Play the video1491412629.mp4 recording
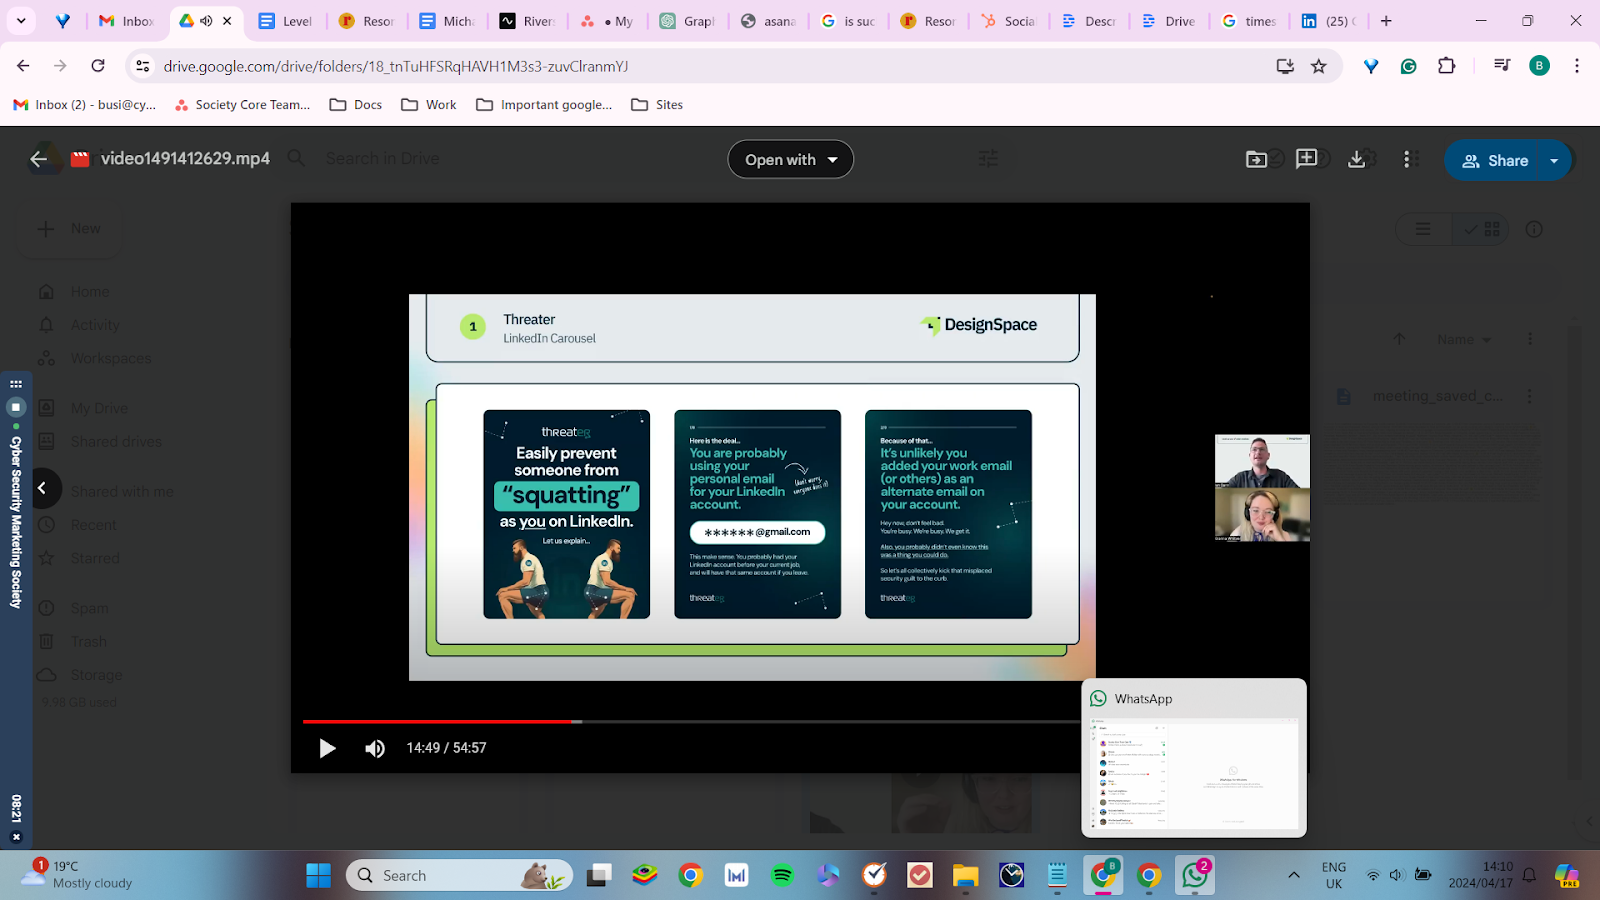Screen dimensions: 1600x900 [327, 748]
